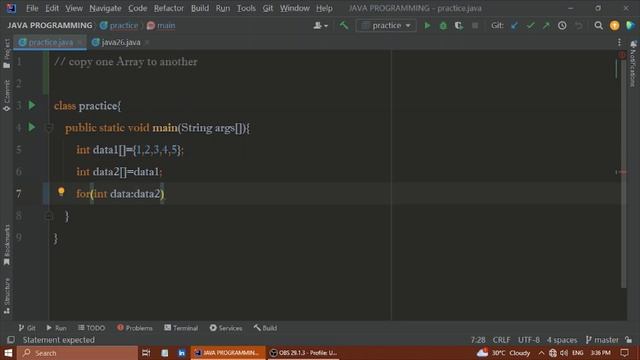Change 4 spaces indent setting
Screen dimensions: 640x360
pos(562,340)
